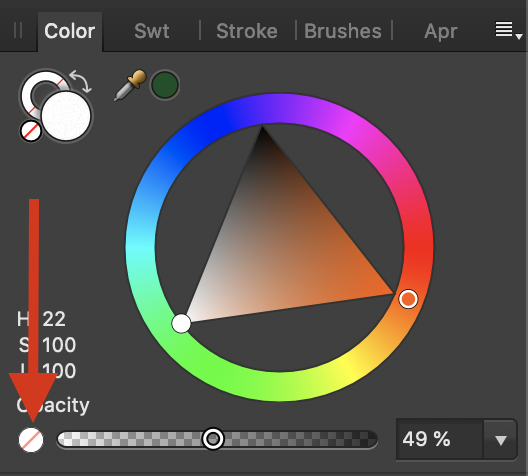The width and height of the screenshot is (528, 476).
Task: Open the Apr tab
Action: [x=440, y=32]
